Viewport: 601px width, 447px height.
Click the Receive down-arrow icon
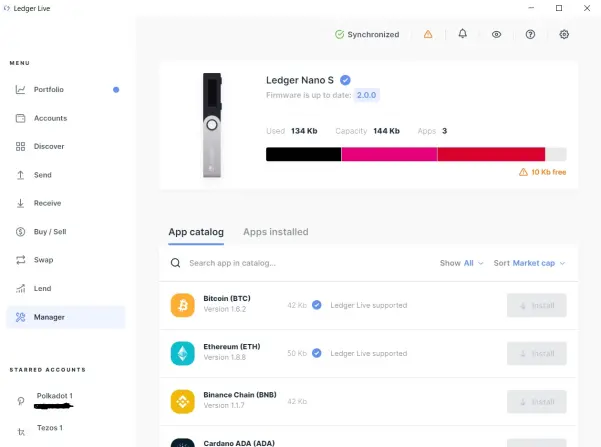coord(20,203)
